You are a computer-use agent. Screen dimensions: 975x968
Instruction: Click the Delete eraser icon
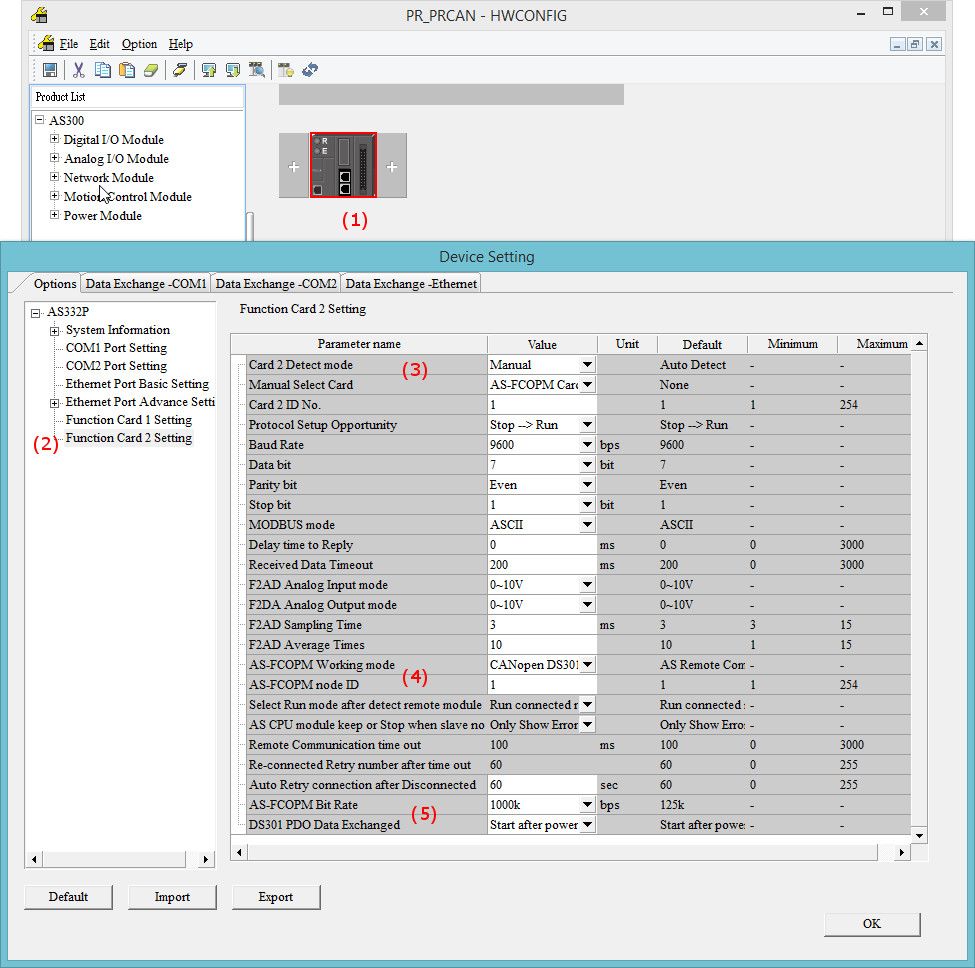[x=151, y=70]
